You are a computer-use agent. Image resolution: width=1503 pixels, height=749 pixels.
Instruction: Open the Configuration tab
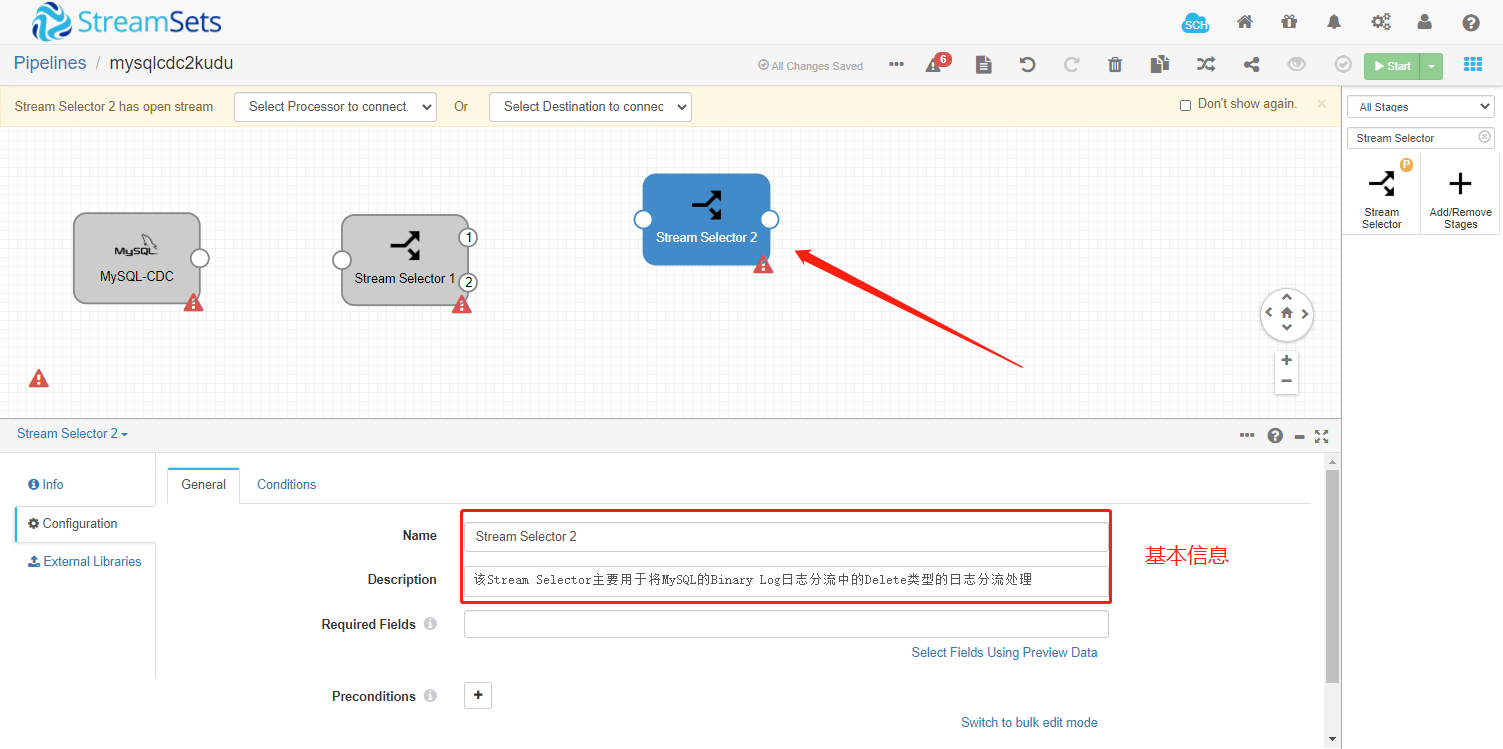[73, 523]
